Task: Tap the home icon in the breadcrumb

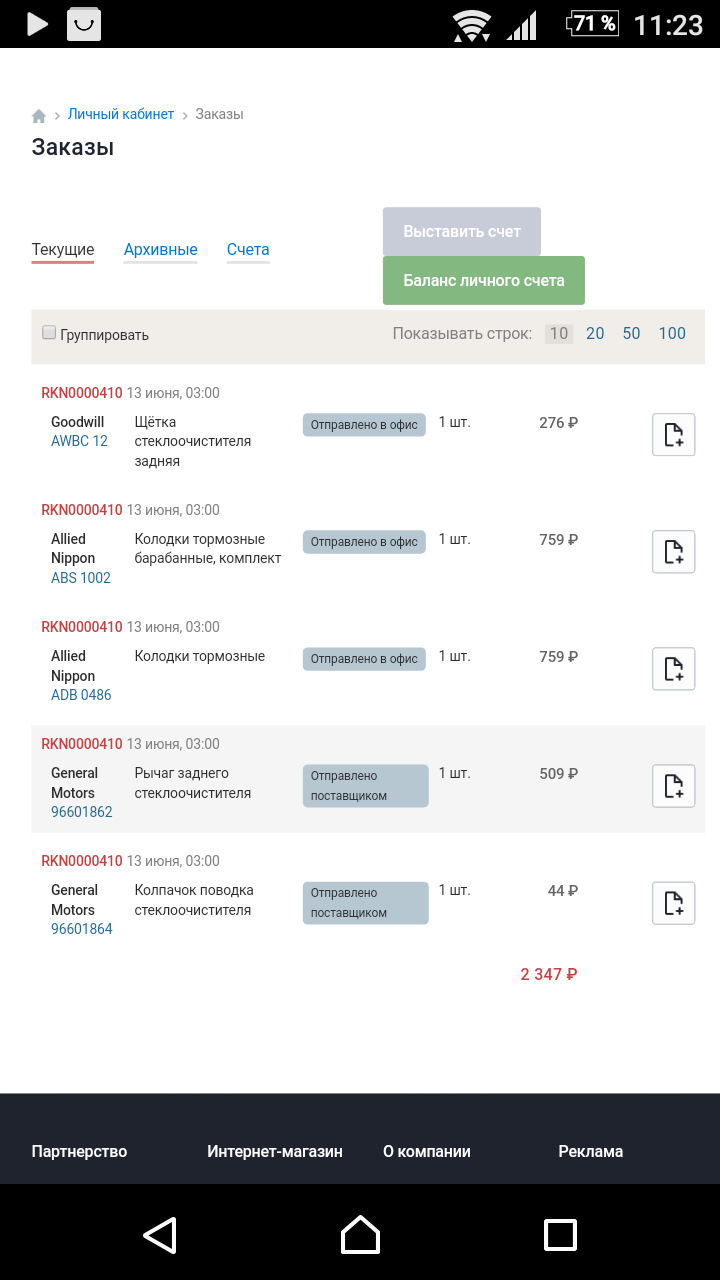Action: [39, 116]
